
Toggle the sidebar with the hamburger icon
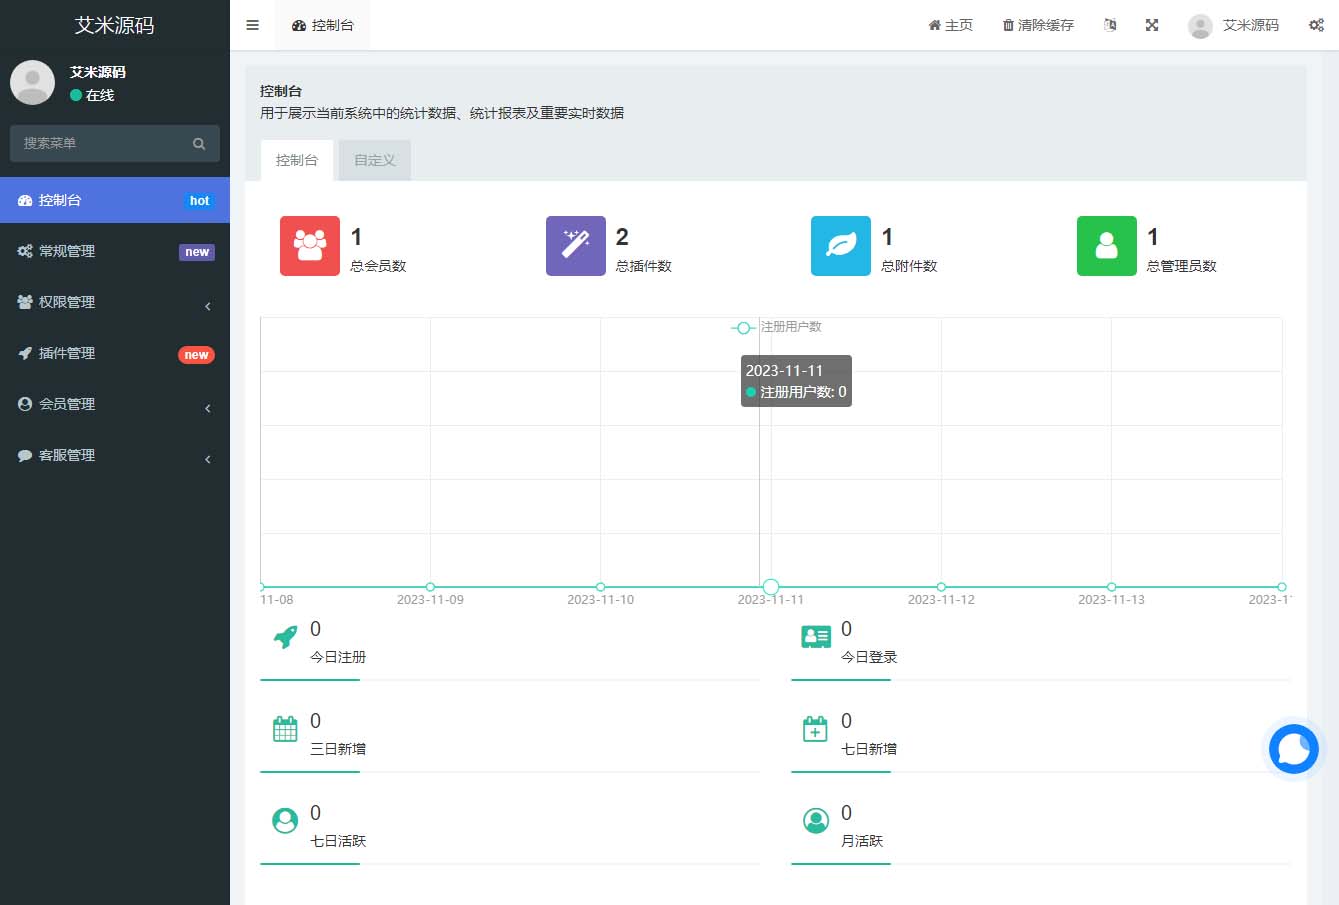252,25
